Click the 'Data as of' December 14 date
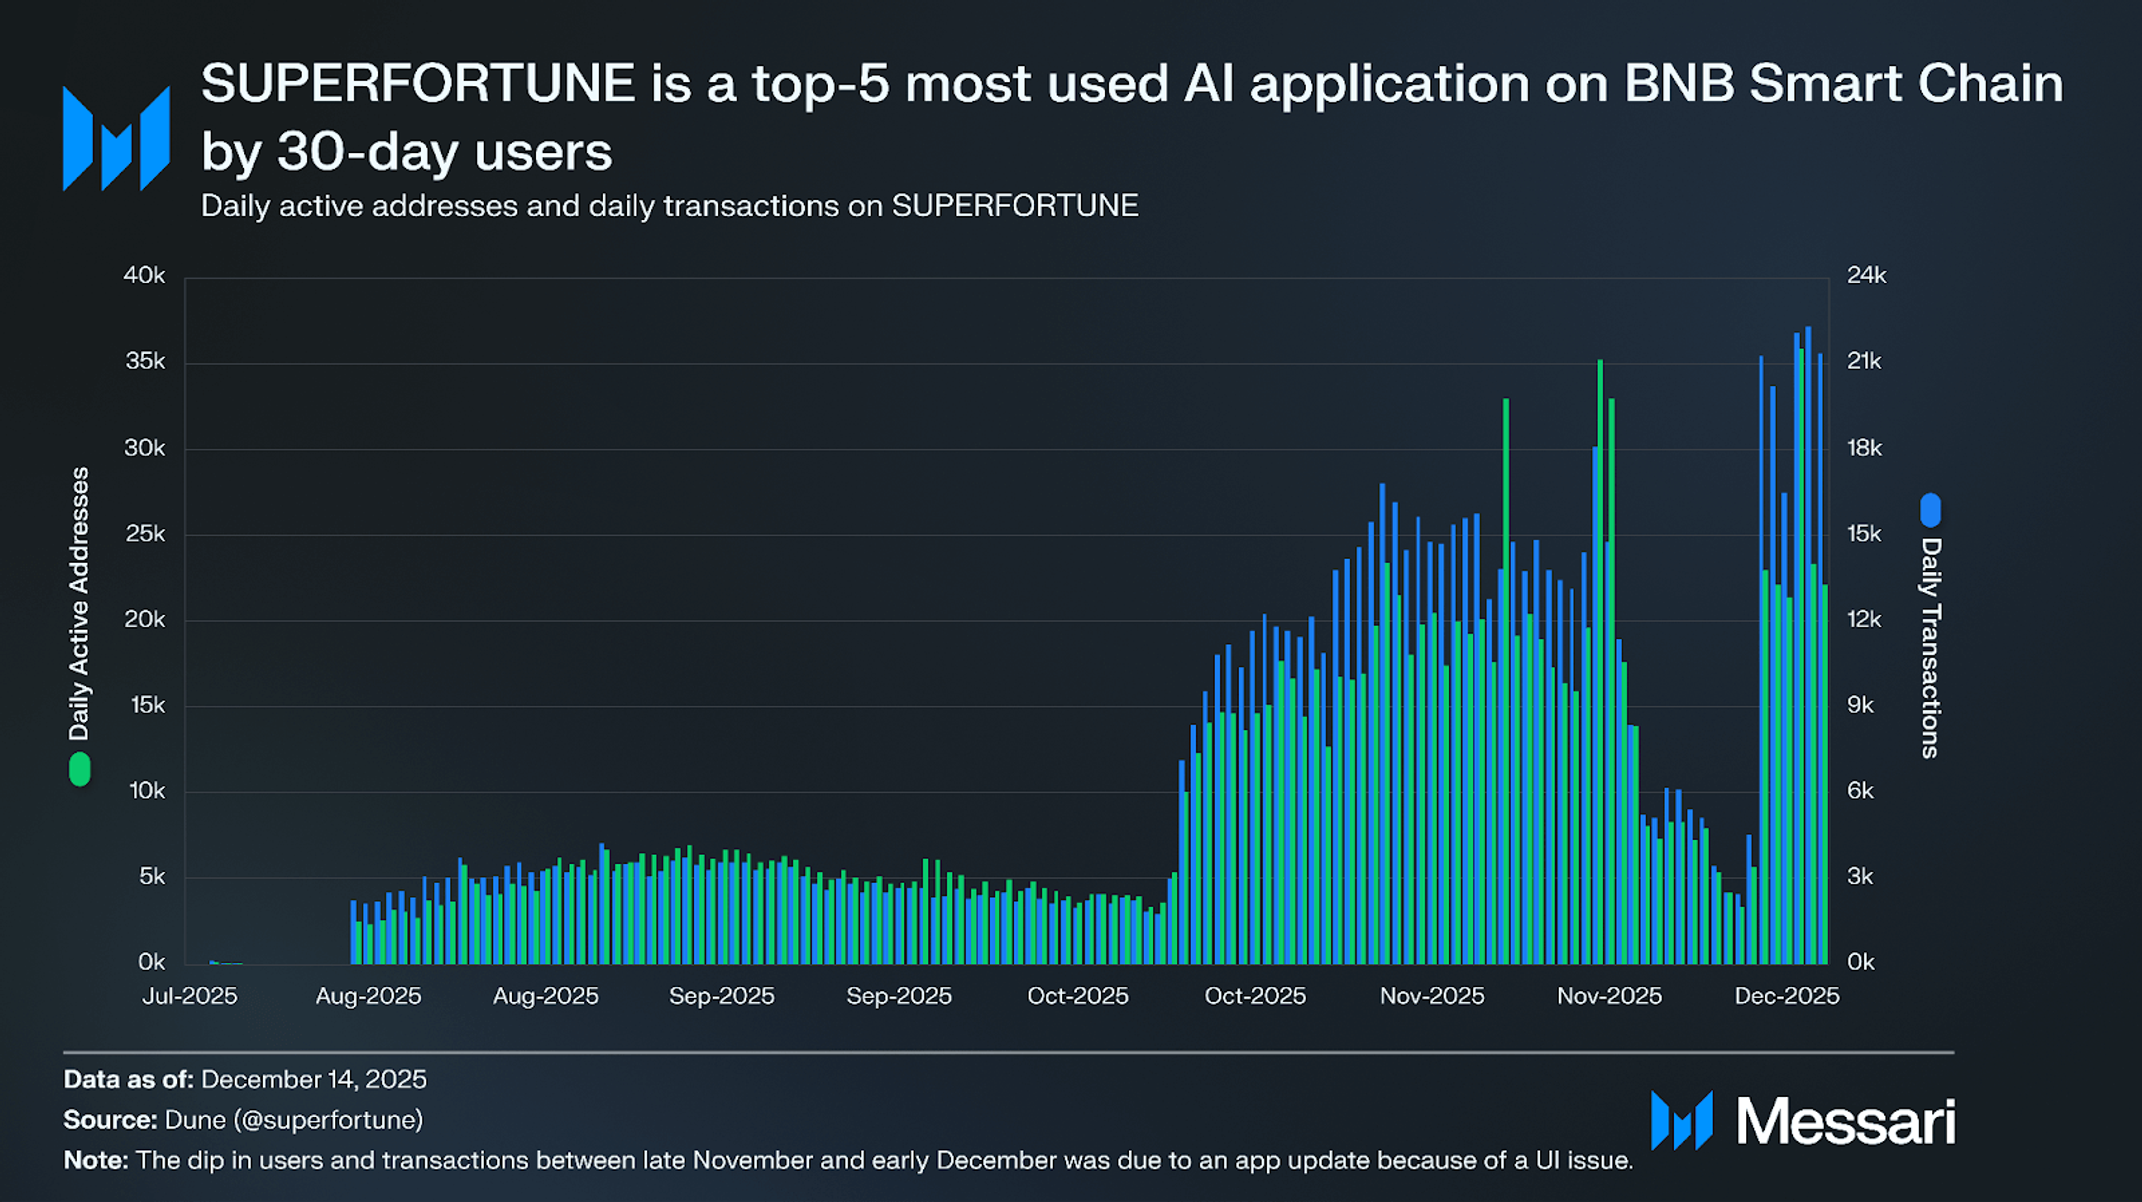This screenshot has height=1202, width=2142. click(x=313, y=1080)
